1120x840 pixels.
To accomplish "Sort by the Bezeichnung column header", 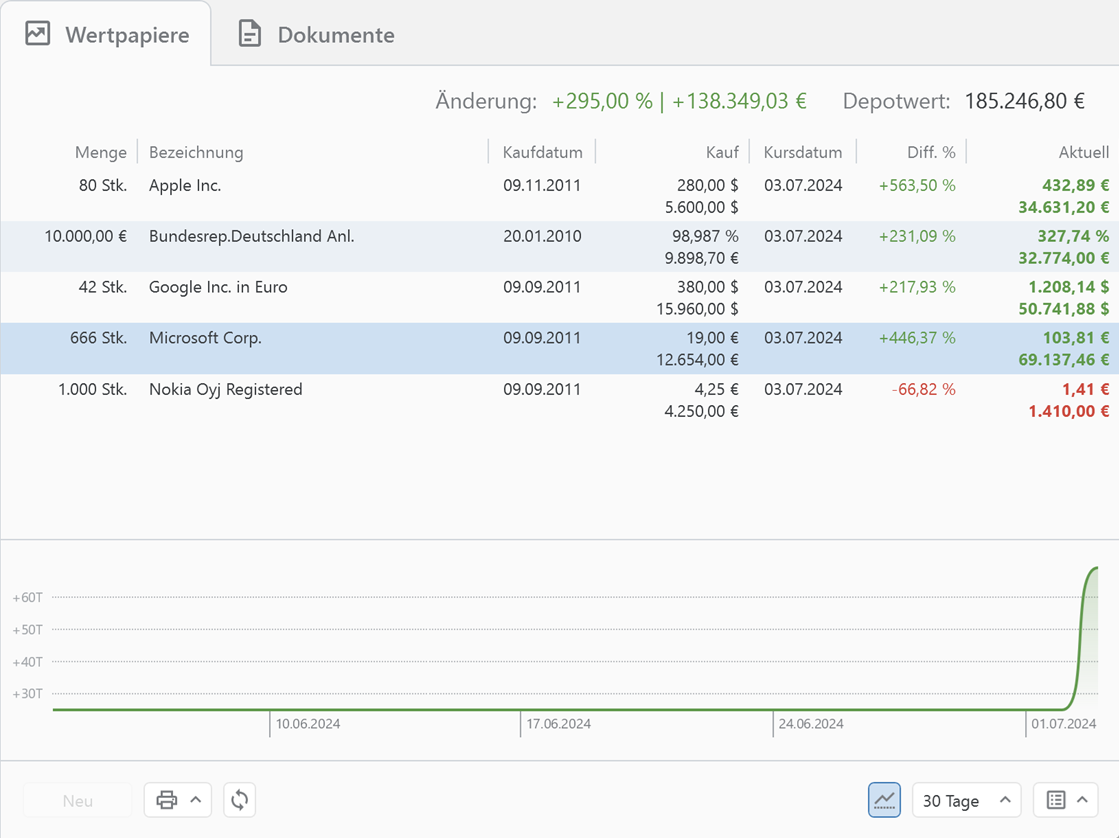I will pos(196,152).
